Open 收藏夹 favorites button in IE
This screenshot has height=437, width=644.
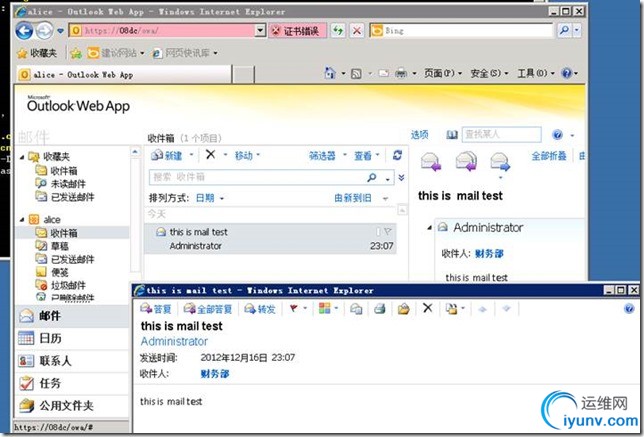37,53
